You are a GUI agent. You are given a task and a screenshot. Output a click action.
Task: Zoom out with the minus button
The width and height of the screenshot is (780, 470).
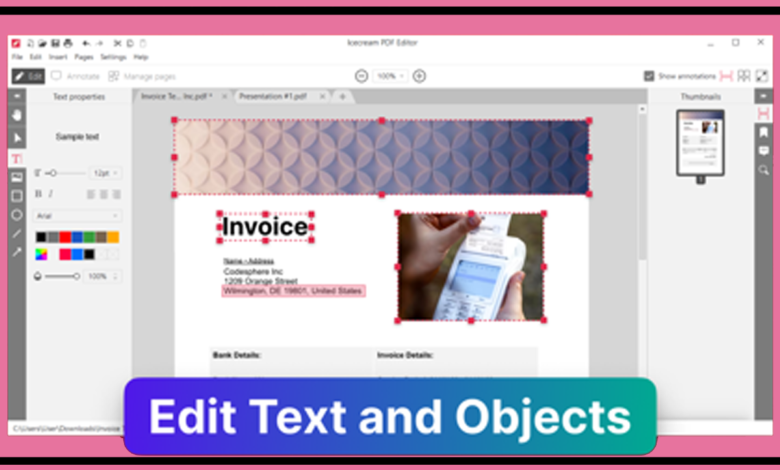tap(362, 76)
